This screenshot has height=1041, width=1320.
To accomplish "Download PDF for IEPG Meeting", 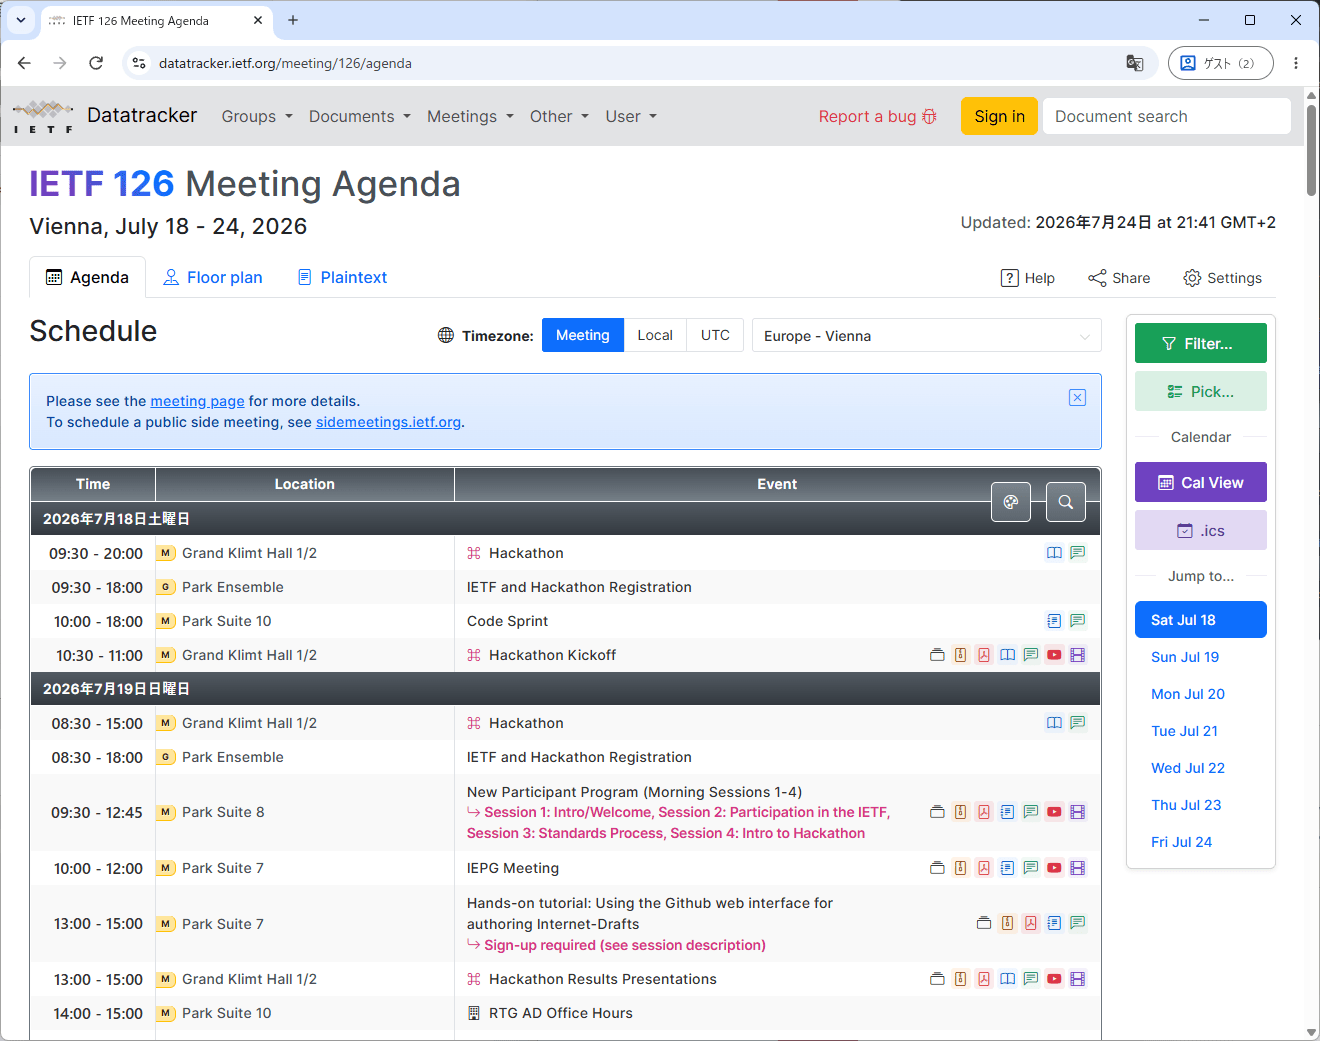I will (984, 868).
